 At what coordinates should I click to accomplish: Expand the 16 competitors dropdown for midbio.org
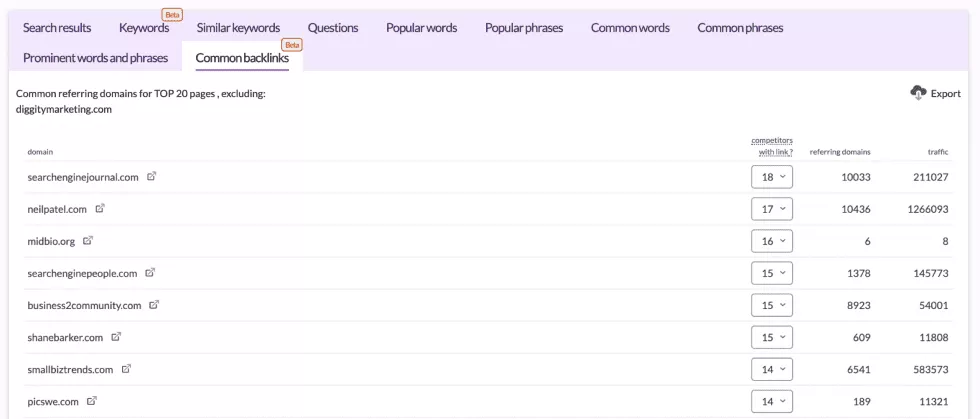click(x=772, y=241)
